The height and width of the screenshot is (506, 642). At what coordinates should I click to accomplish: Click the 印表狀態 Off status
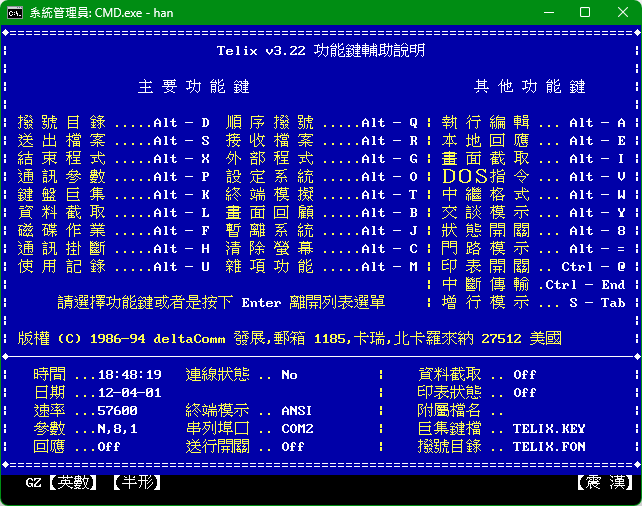tap(524, 393)
